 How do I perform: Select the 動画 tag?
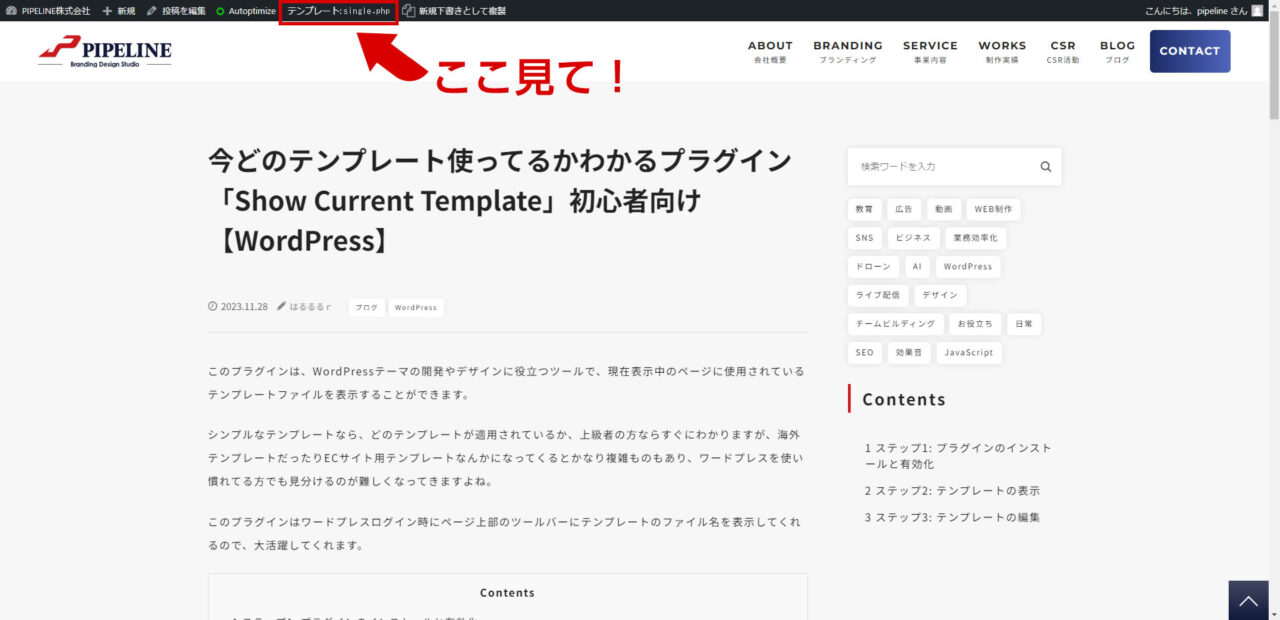point(944,210)
